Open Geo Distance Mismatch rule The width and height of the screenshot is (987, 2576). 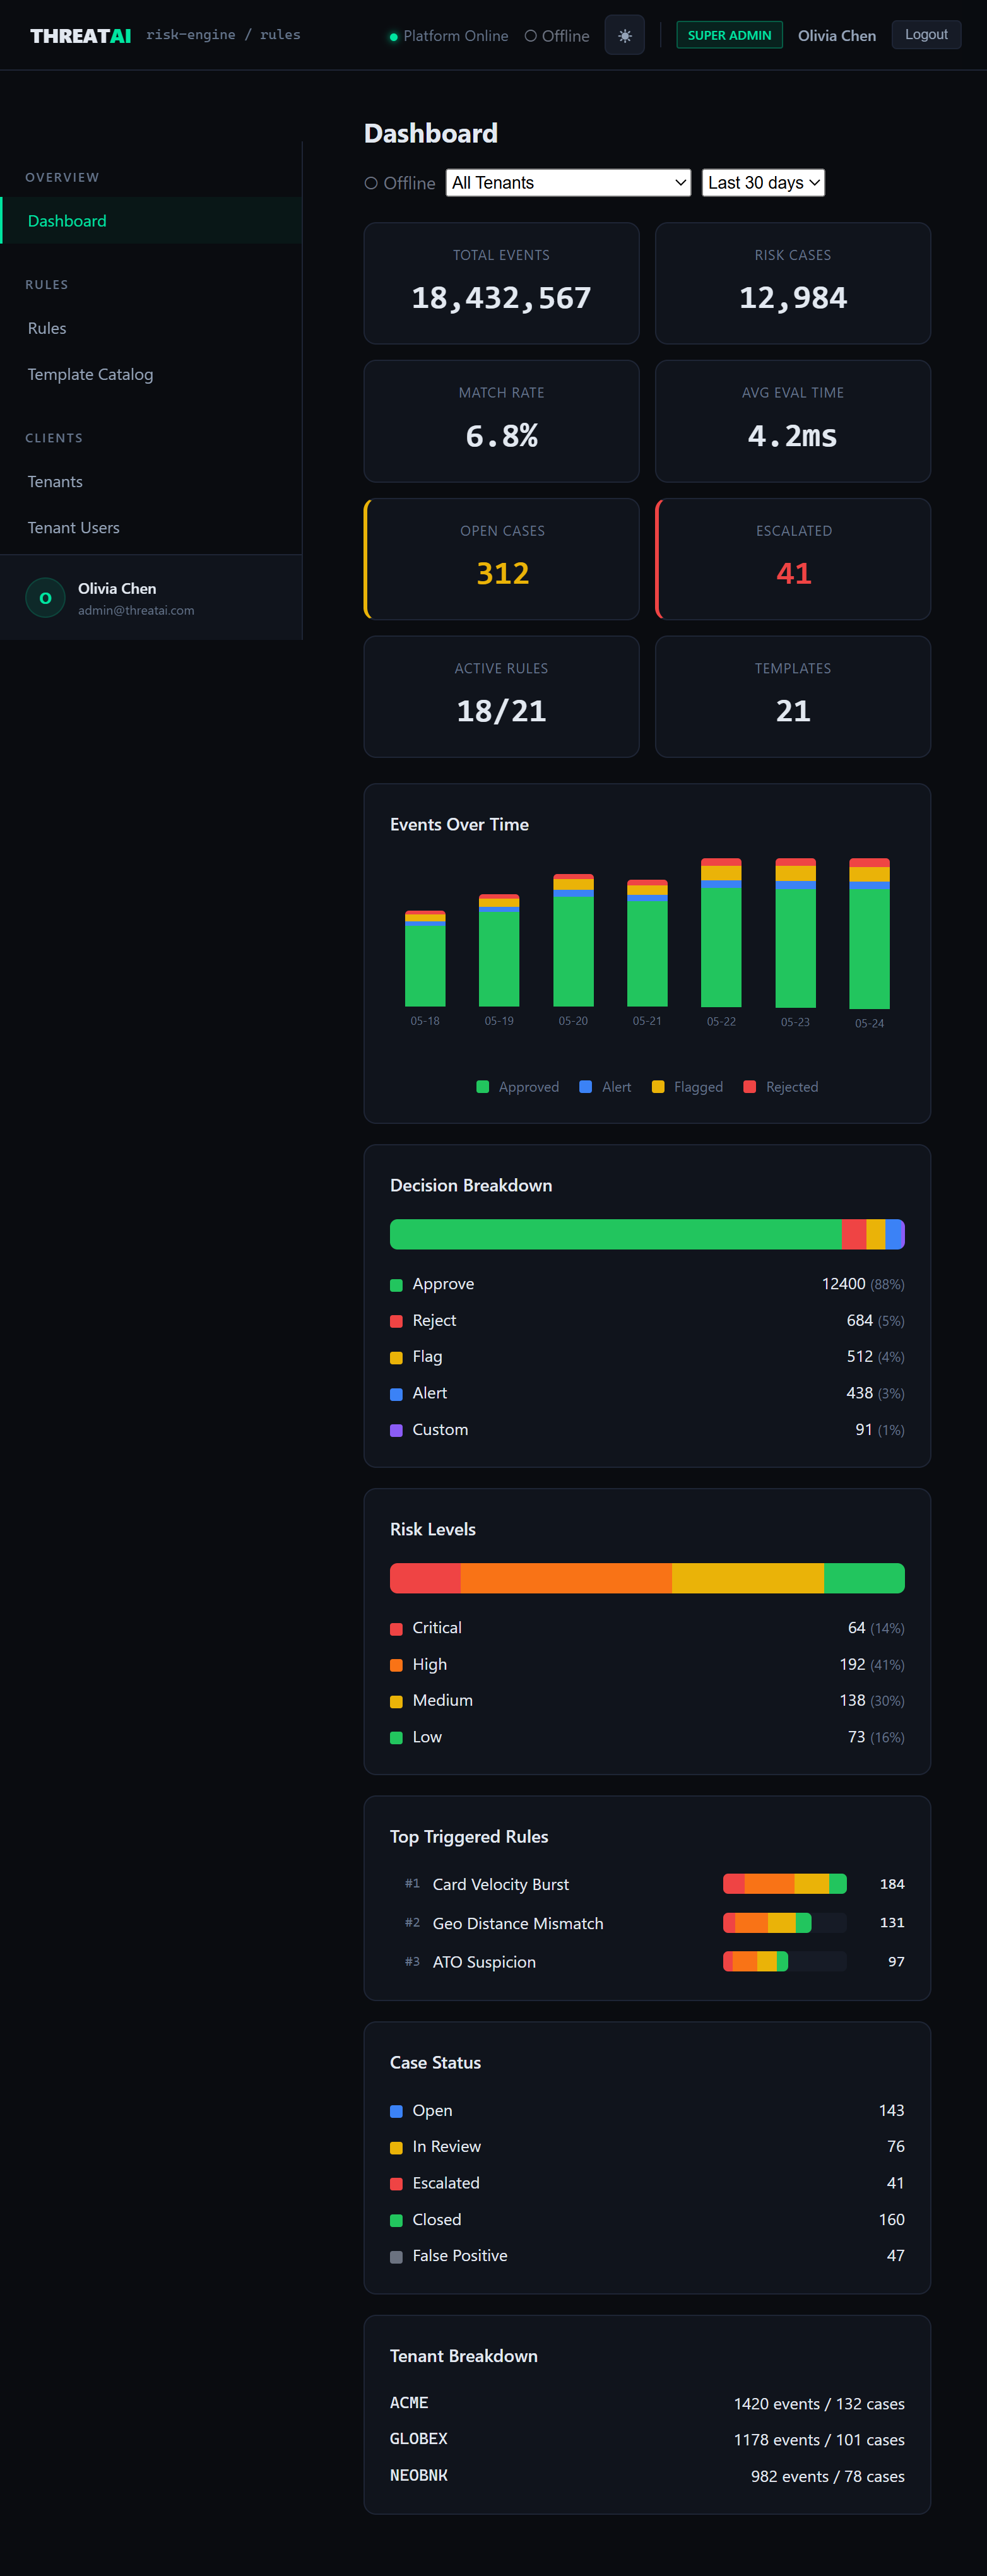coord(647,1923)
